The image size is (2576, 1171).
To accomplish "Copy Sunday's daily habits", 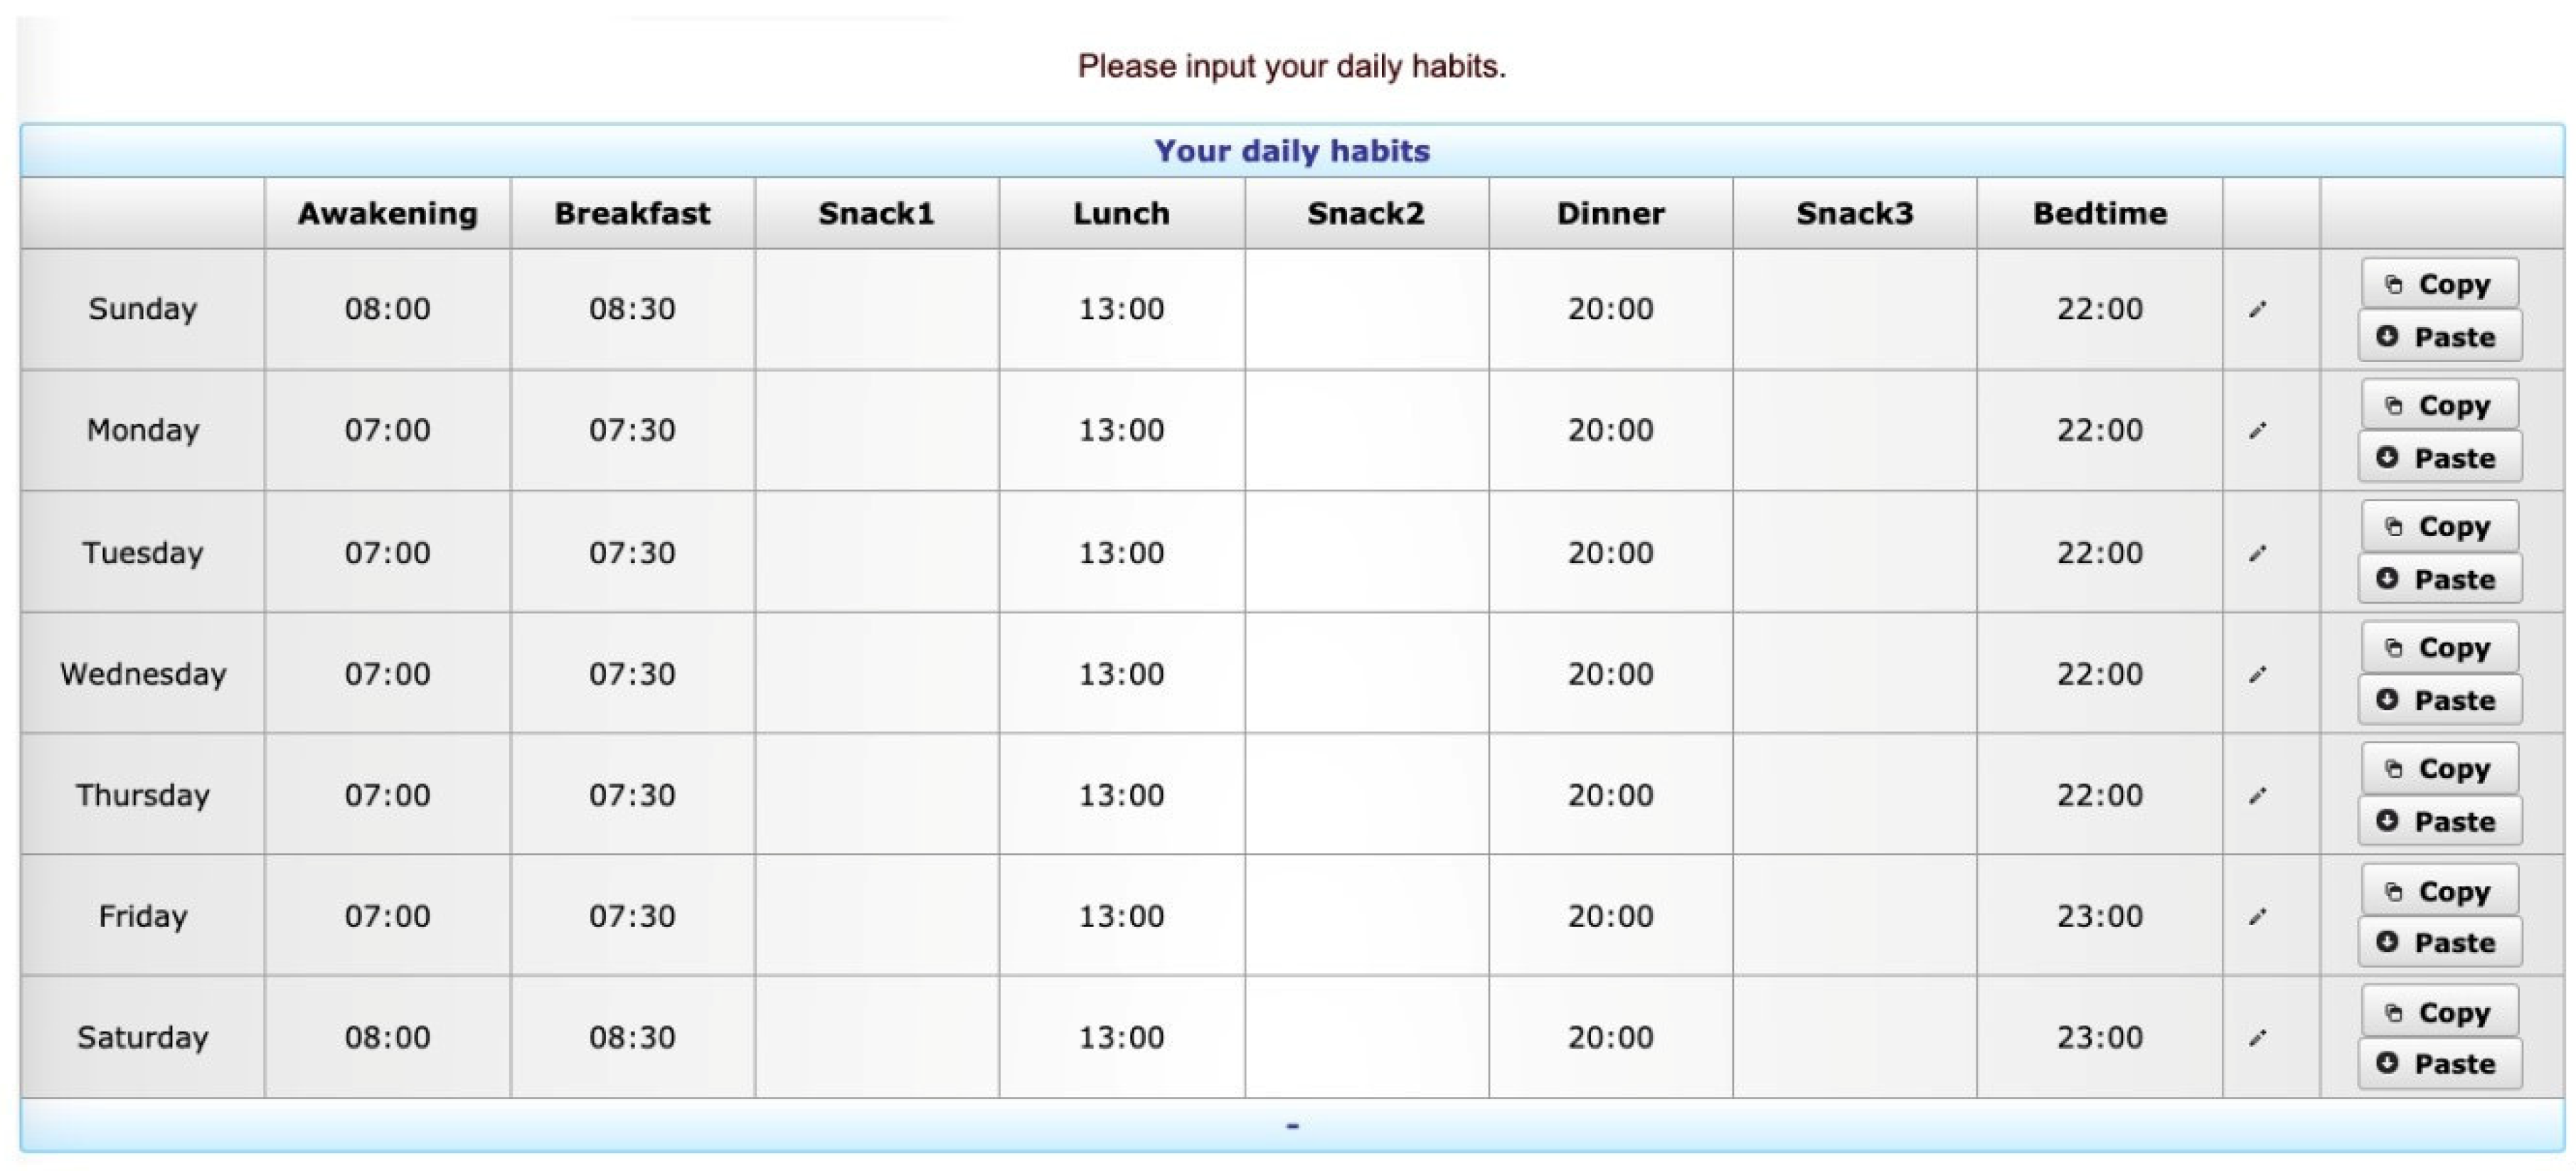I will pyautogui.click(x=2439, y=284).
